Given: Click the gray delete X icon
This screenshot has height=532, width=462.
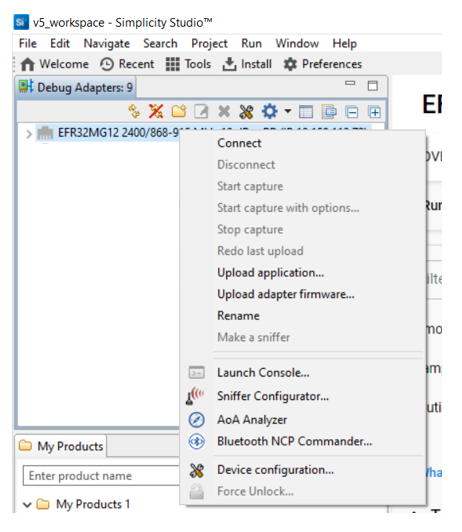Looking at the screenshot, I should tap(224, 111).
